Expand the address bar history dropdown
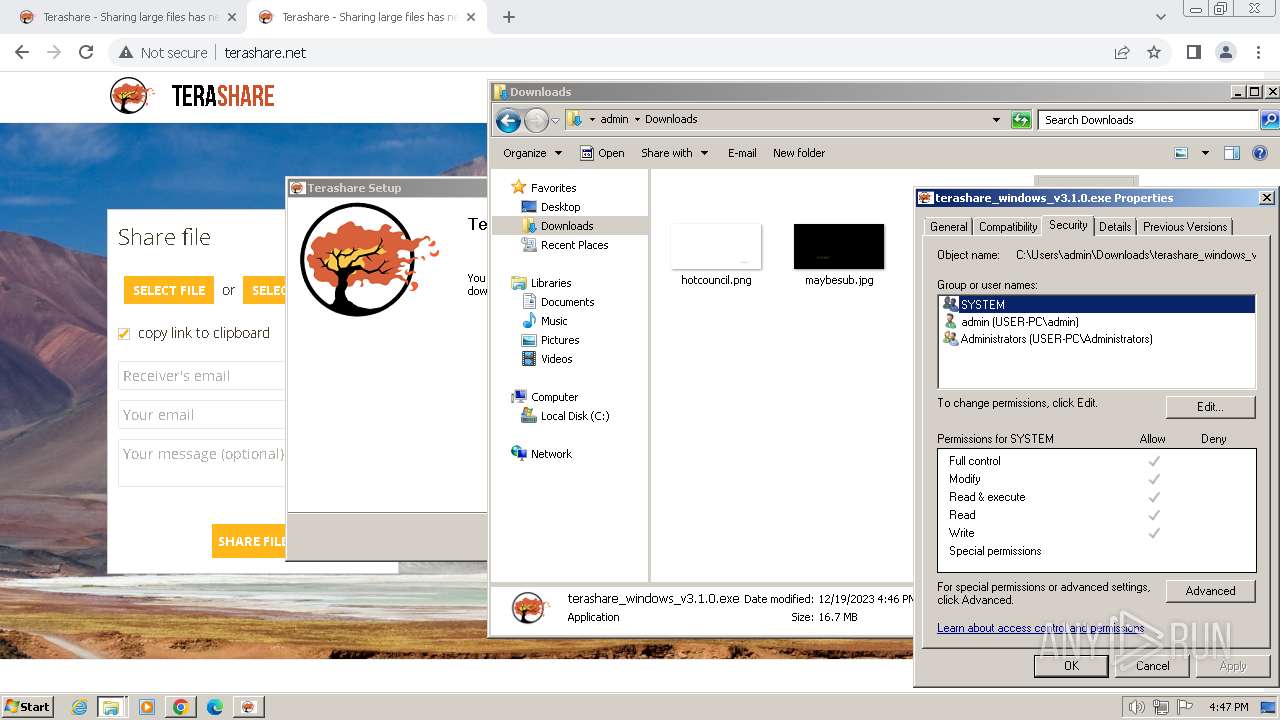The width and height of the screenshot is (1280, 720). (996, 120)
